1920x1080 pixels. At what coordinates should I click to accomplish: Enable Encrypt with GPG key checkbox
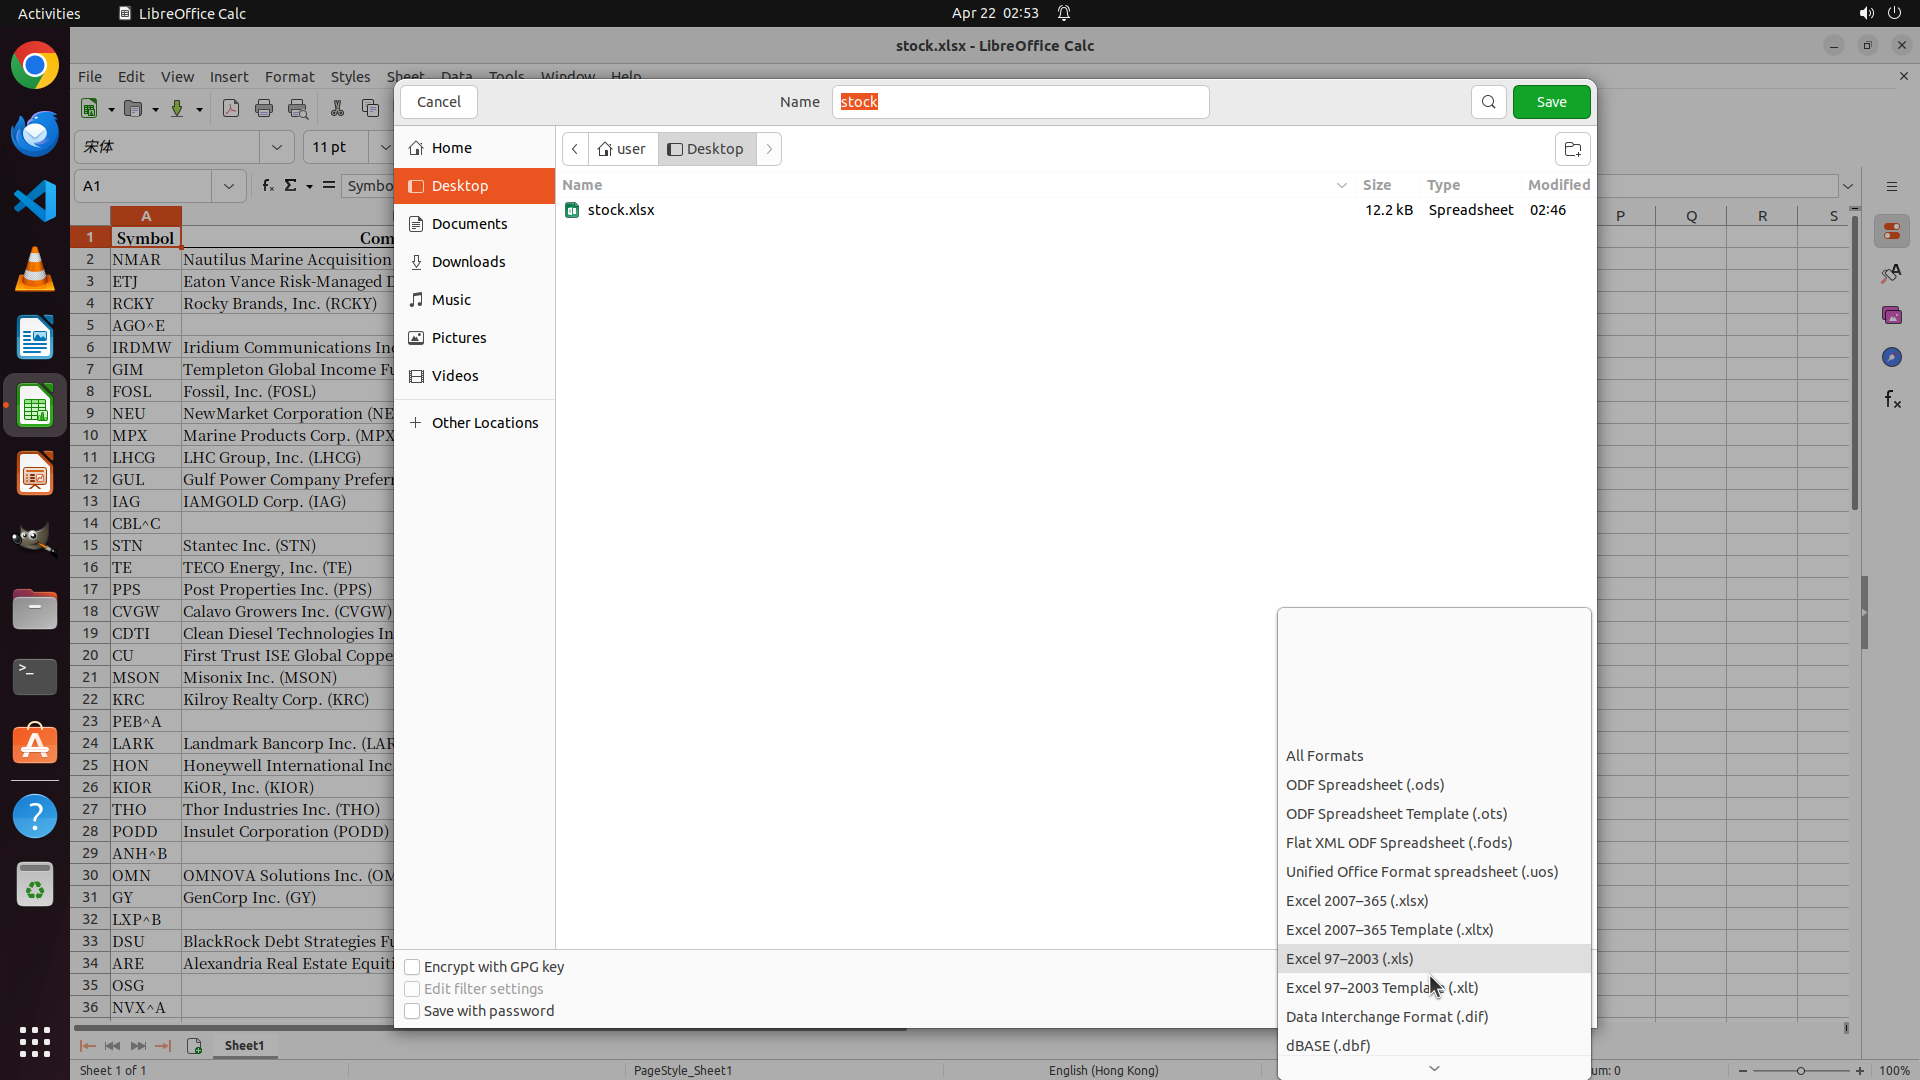pyautogui.click(x=412, y=967)
